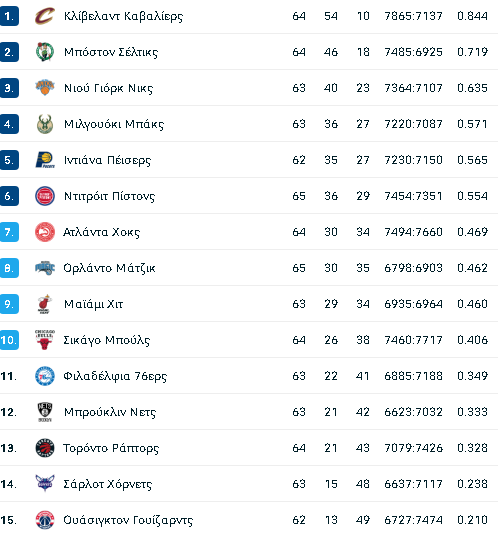
Task: Click the light-blue rank 7 badge
Action: coord(9,232)
